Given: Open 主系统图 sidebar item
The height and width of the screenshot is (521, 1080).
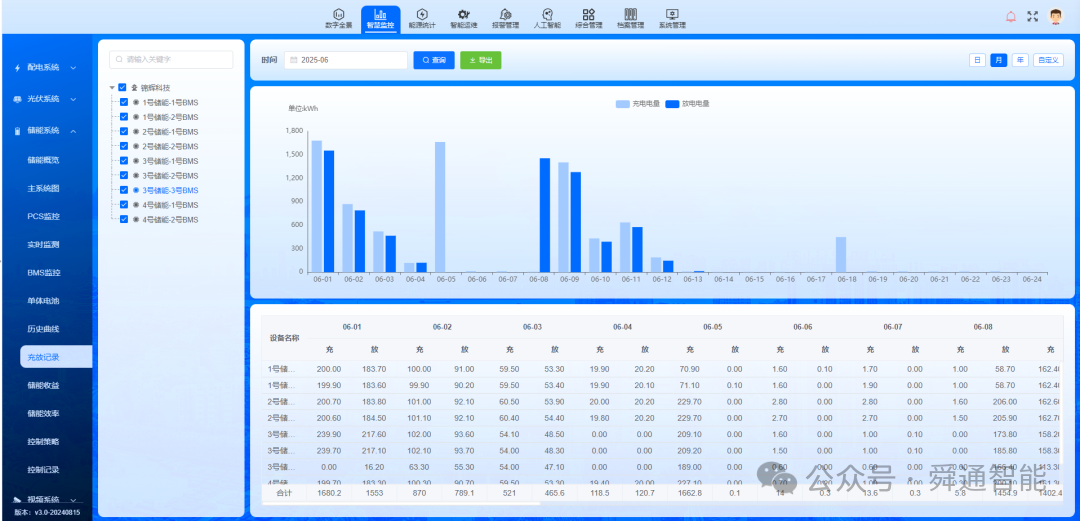Looking at the screenshot, I should 43,188.
